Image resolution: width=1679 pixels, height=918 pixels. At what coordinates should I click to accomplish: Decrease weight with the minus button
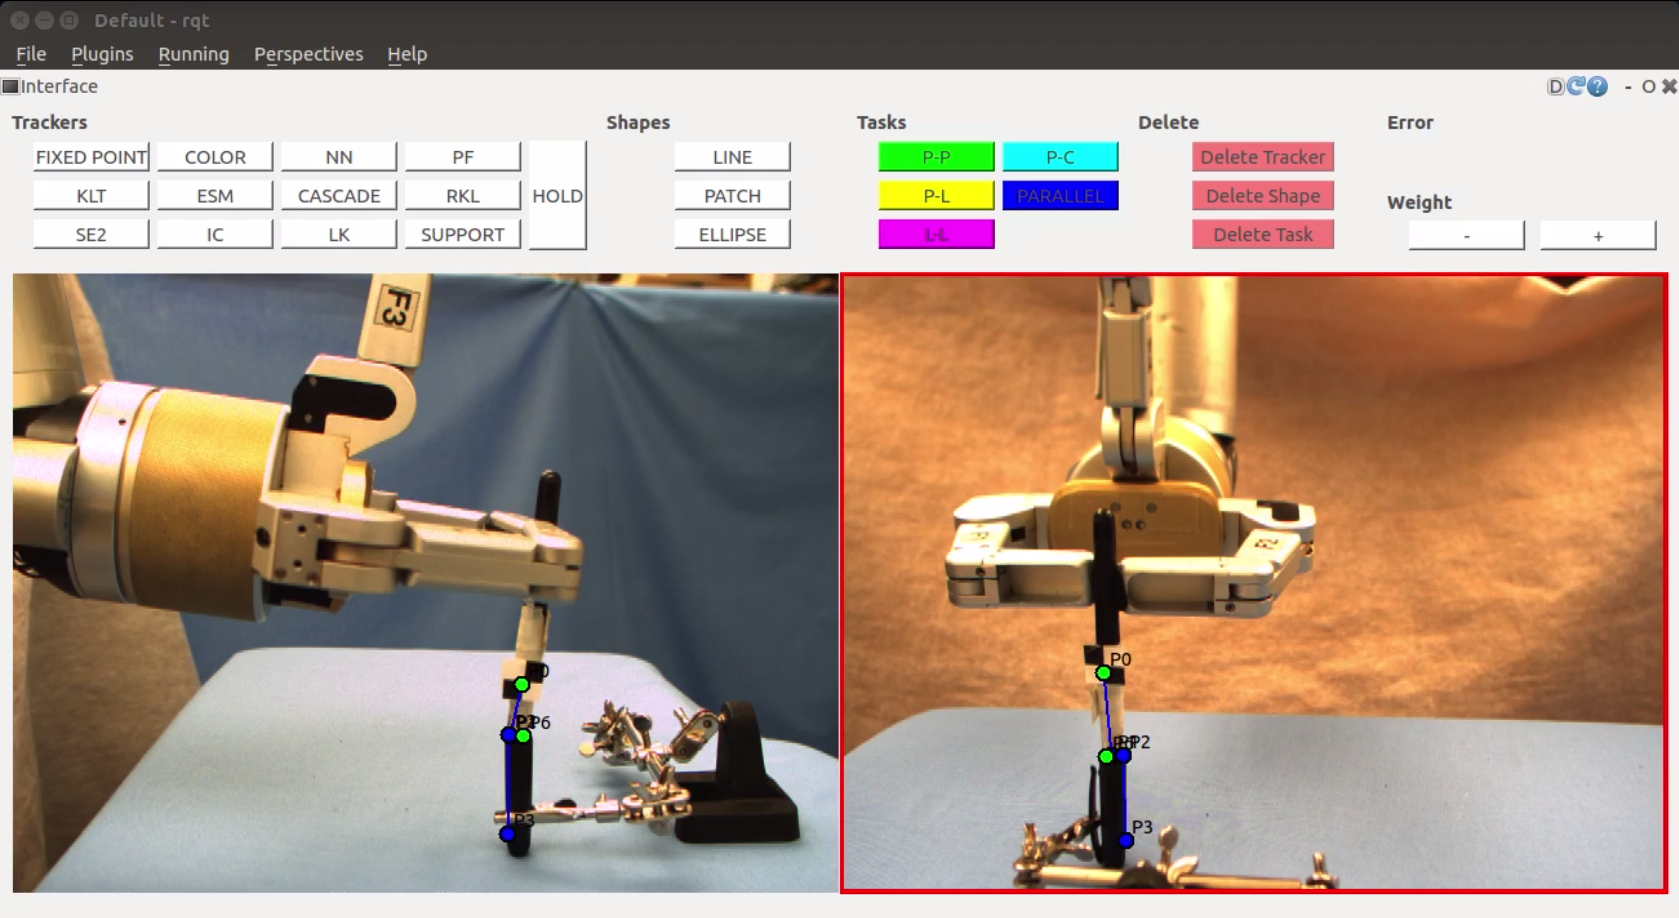coord(1466,236)
